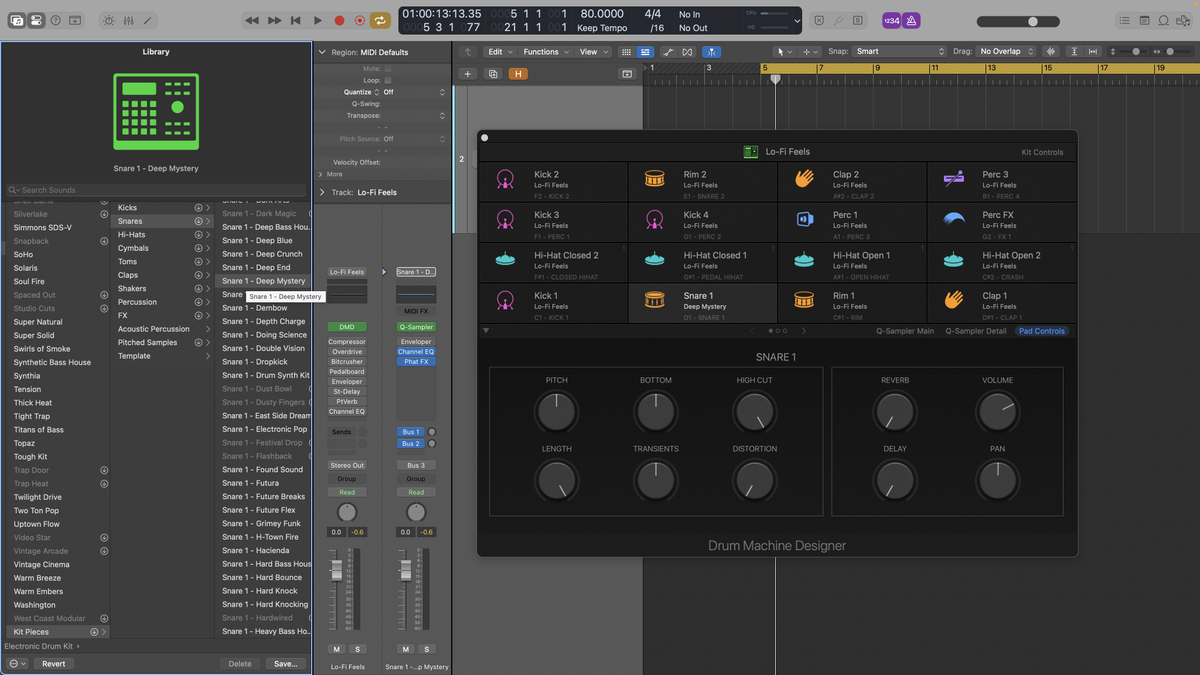Switch to the Pad Controls tab

(1041, 331)
